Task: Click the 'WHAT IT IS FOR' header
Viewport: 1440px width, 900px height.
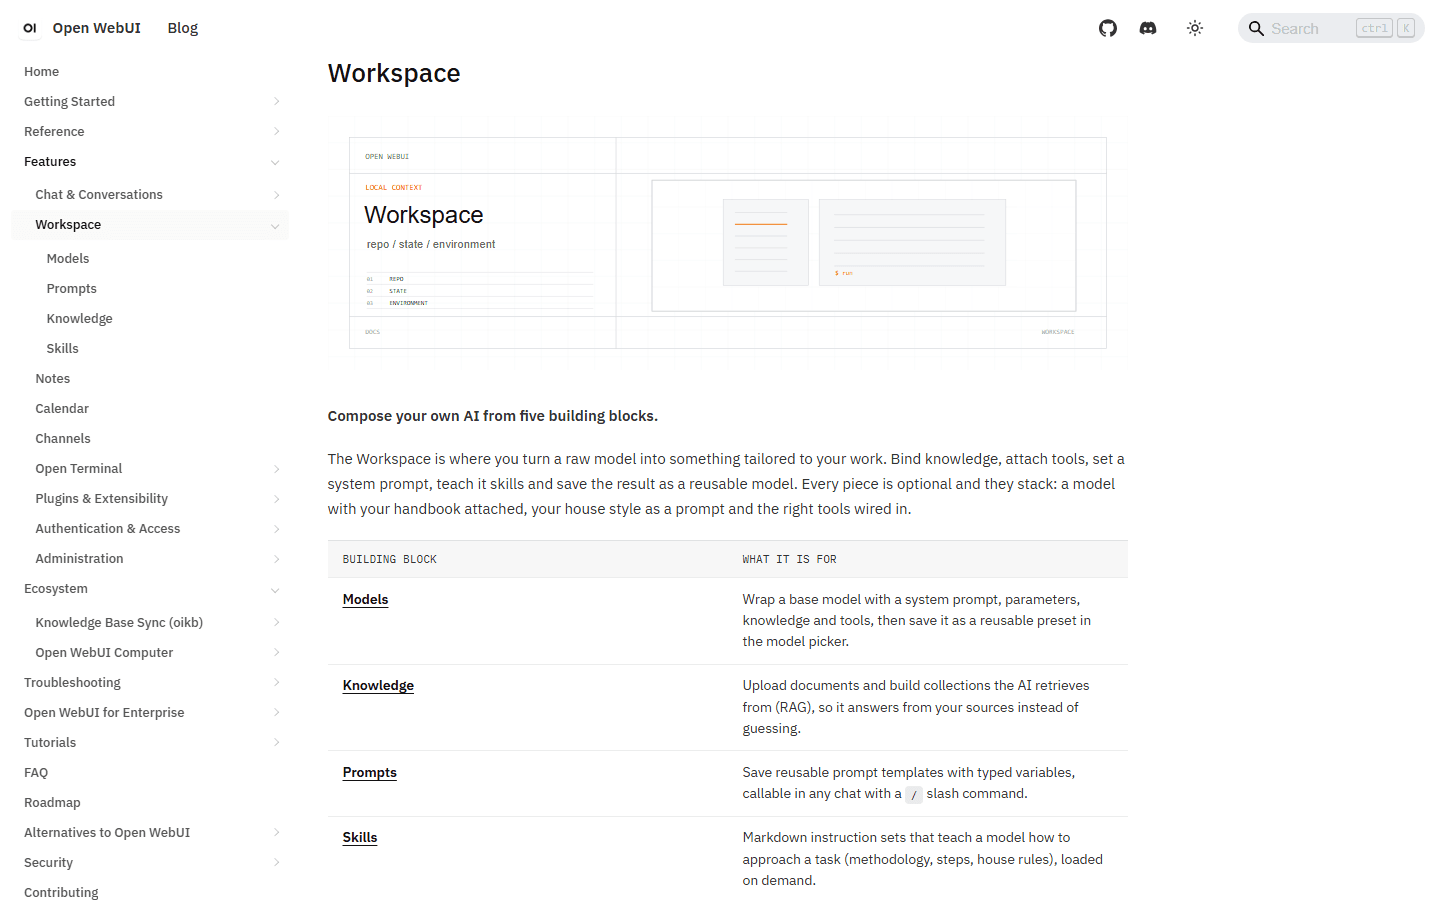Action: click(x=790, y=559)
